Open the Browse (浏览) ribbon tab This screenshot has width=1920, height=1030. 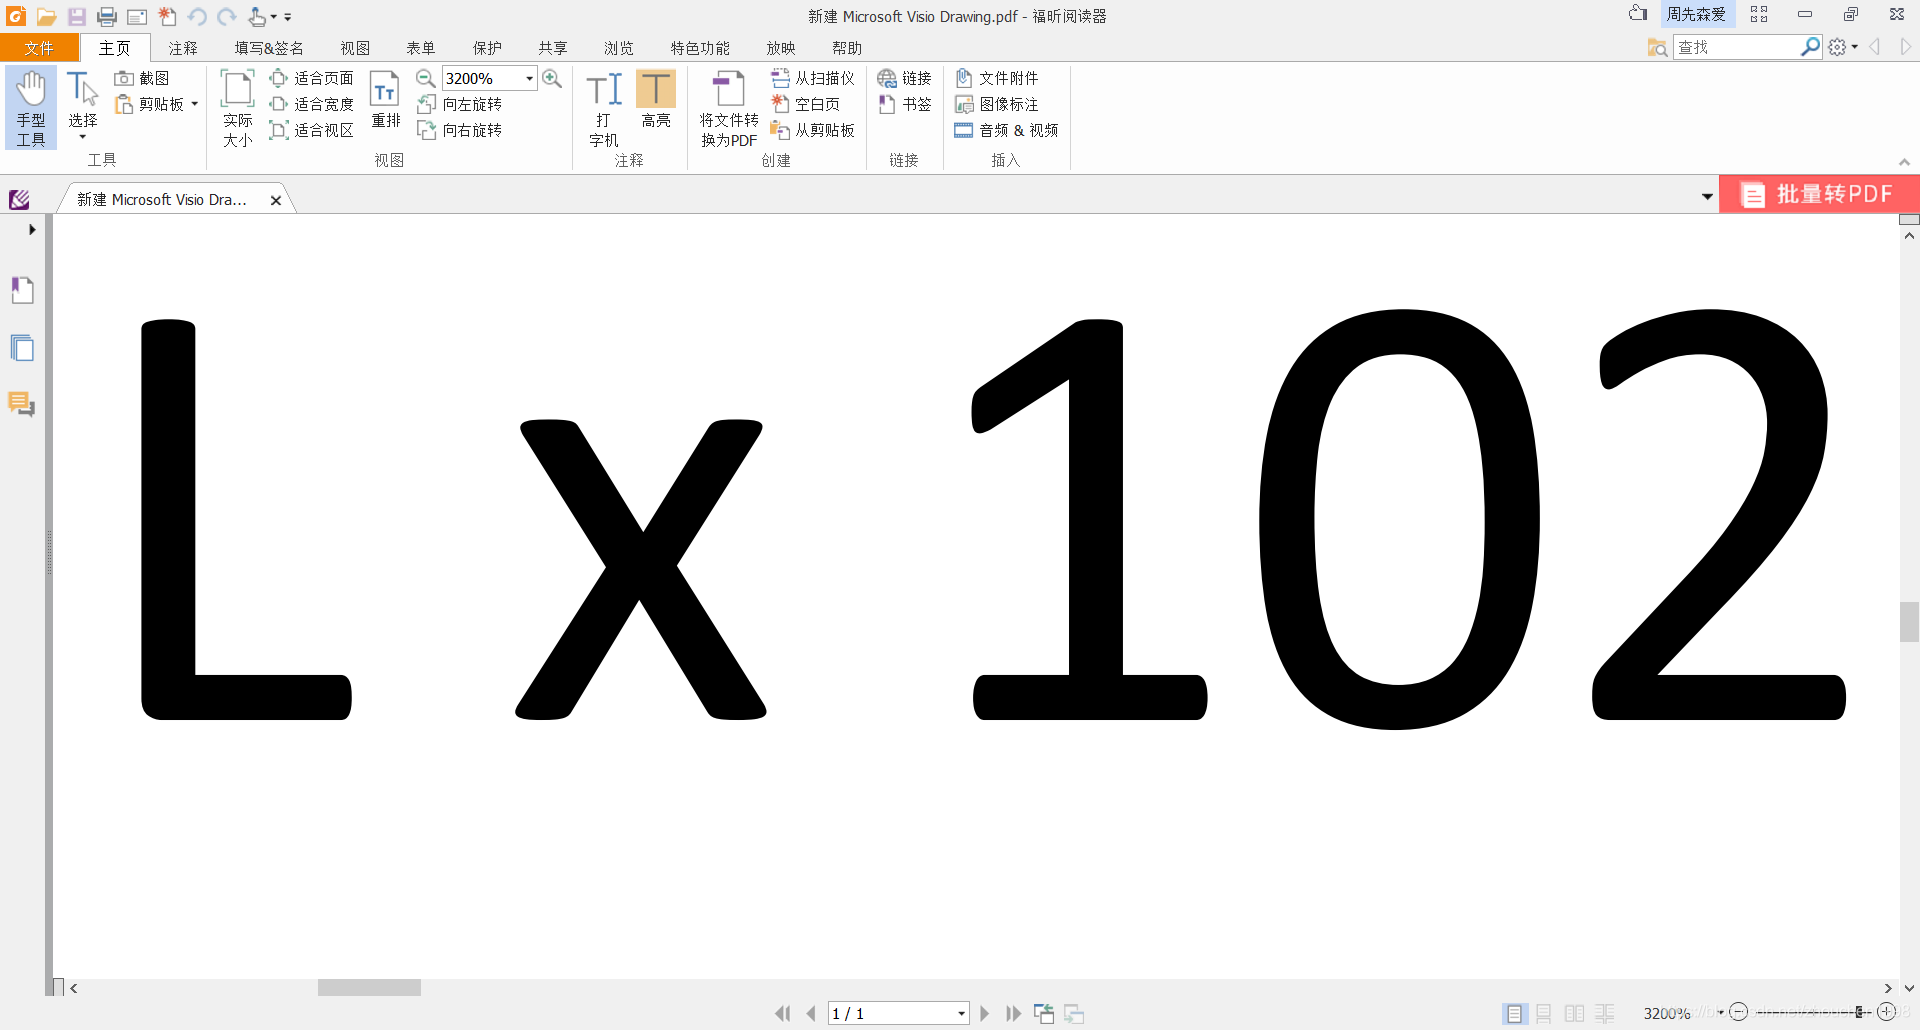click(619, 48)
